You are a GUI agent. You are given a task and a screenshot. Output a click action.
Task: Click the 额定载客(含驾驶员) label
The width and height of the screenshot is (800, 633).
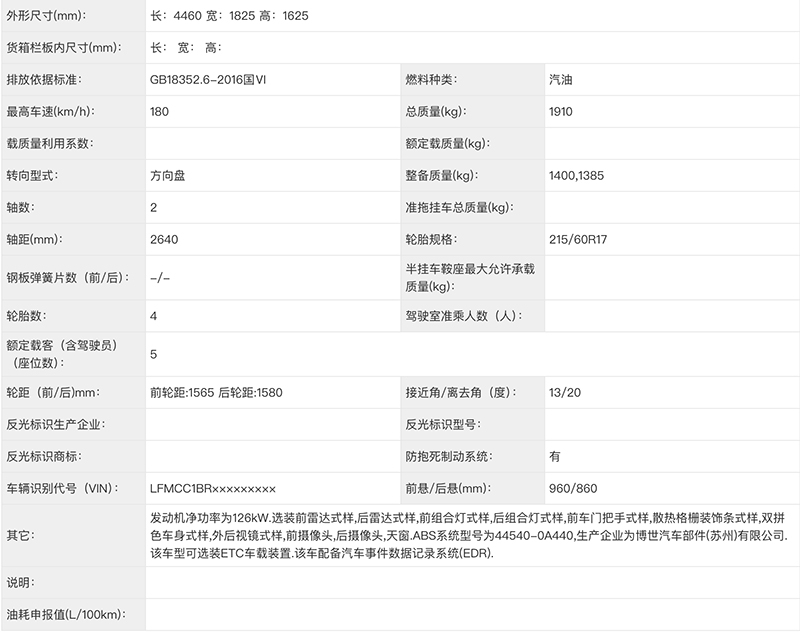tap(64, 355)
